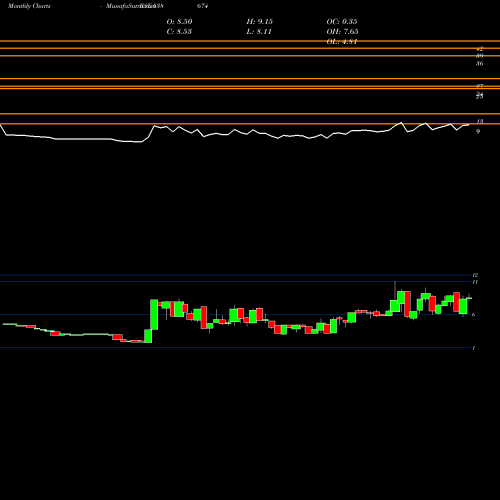Click the '11' price axis label

click(475, 282)
